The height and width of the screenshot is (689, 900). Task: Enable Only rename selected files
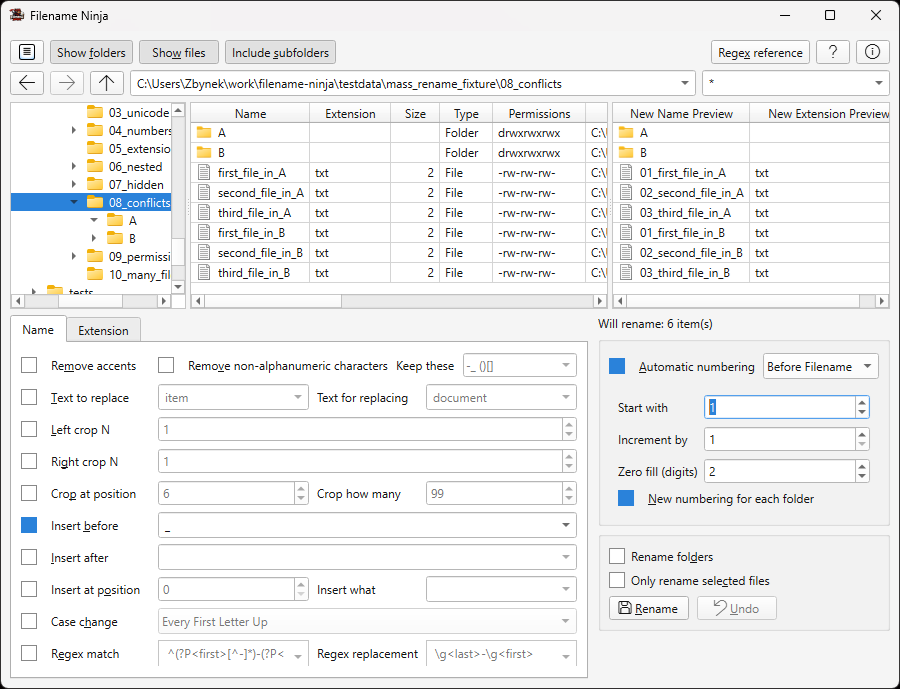point(617,578)
